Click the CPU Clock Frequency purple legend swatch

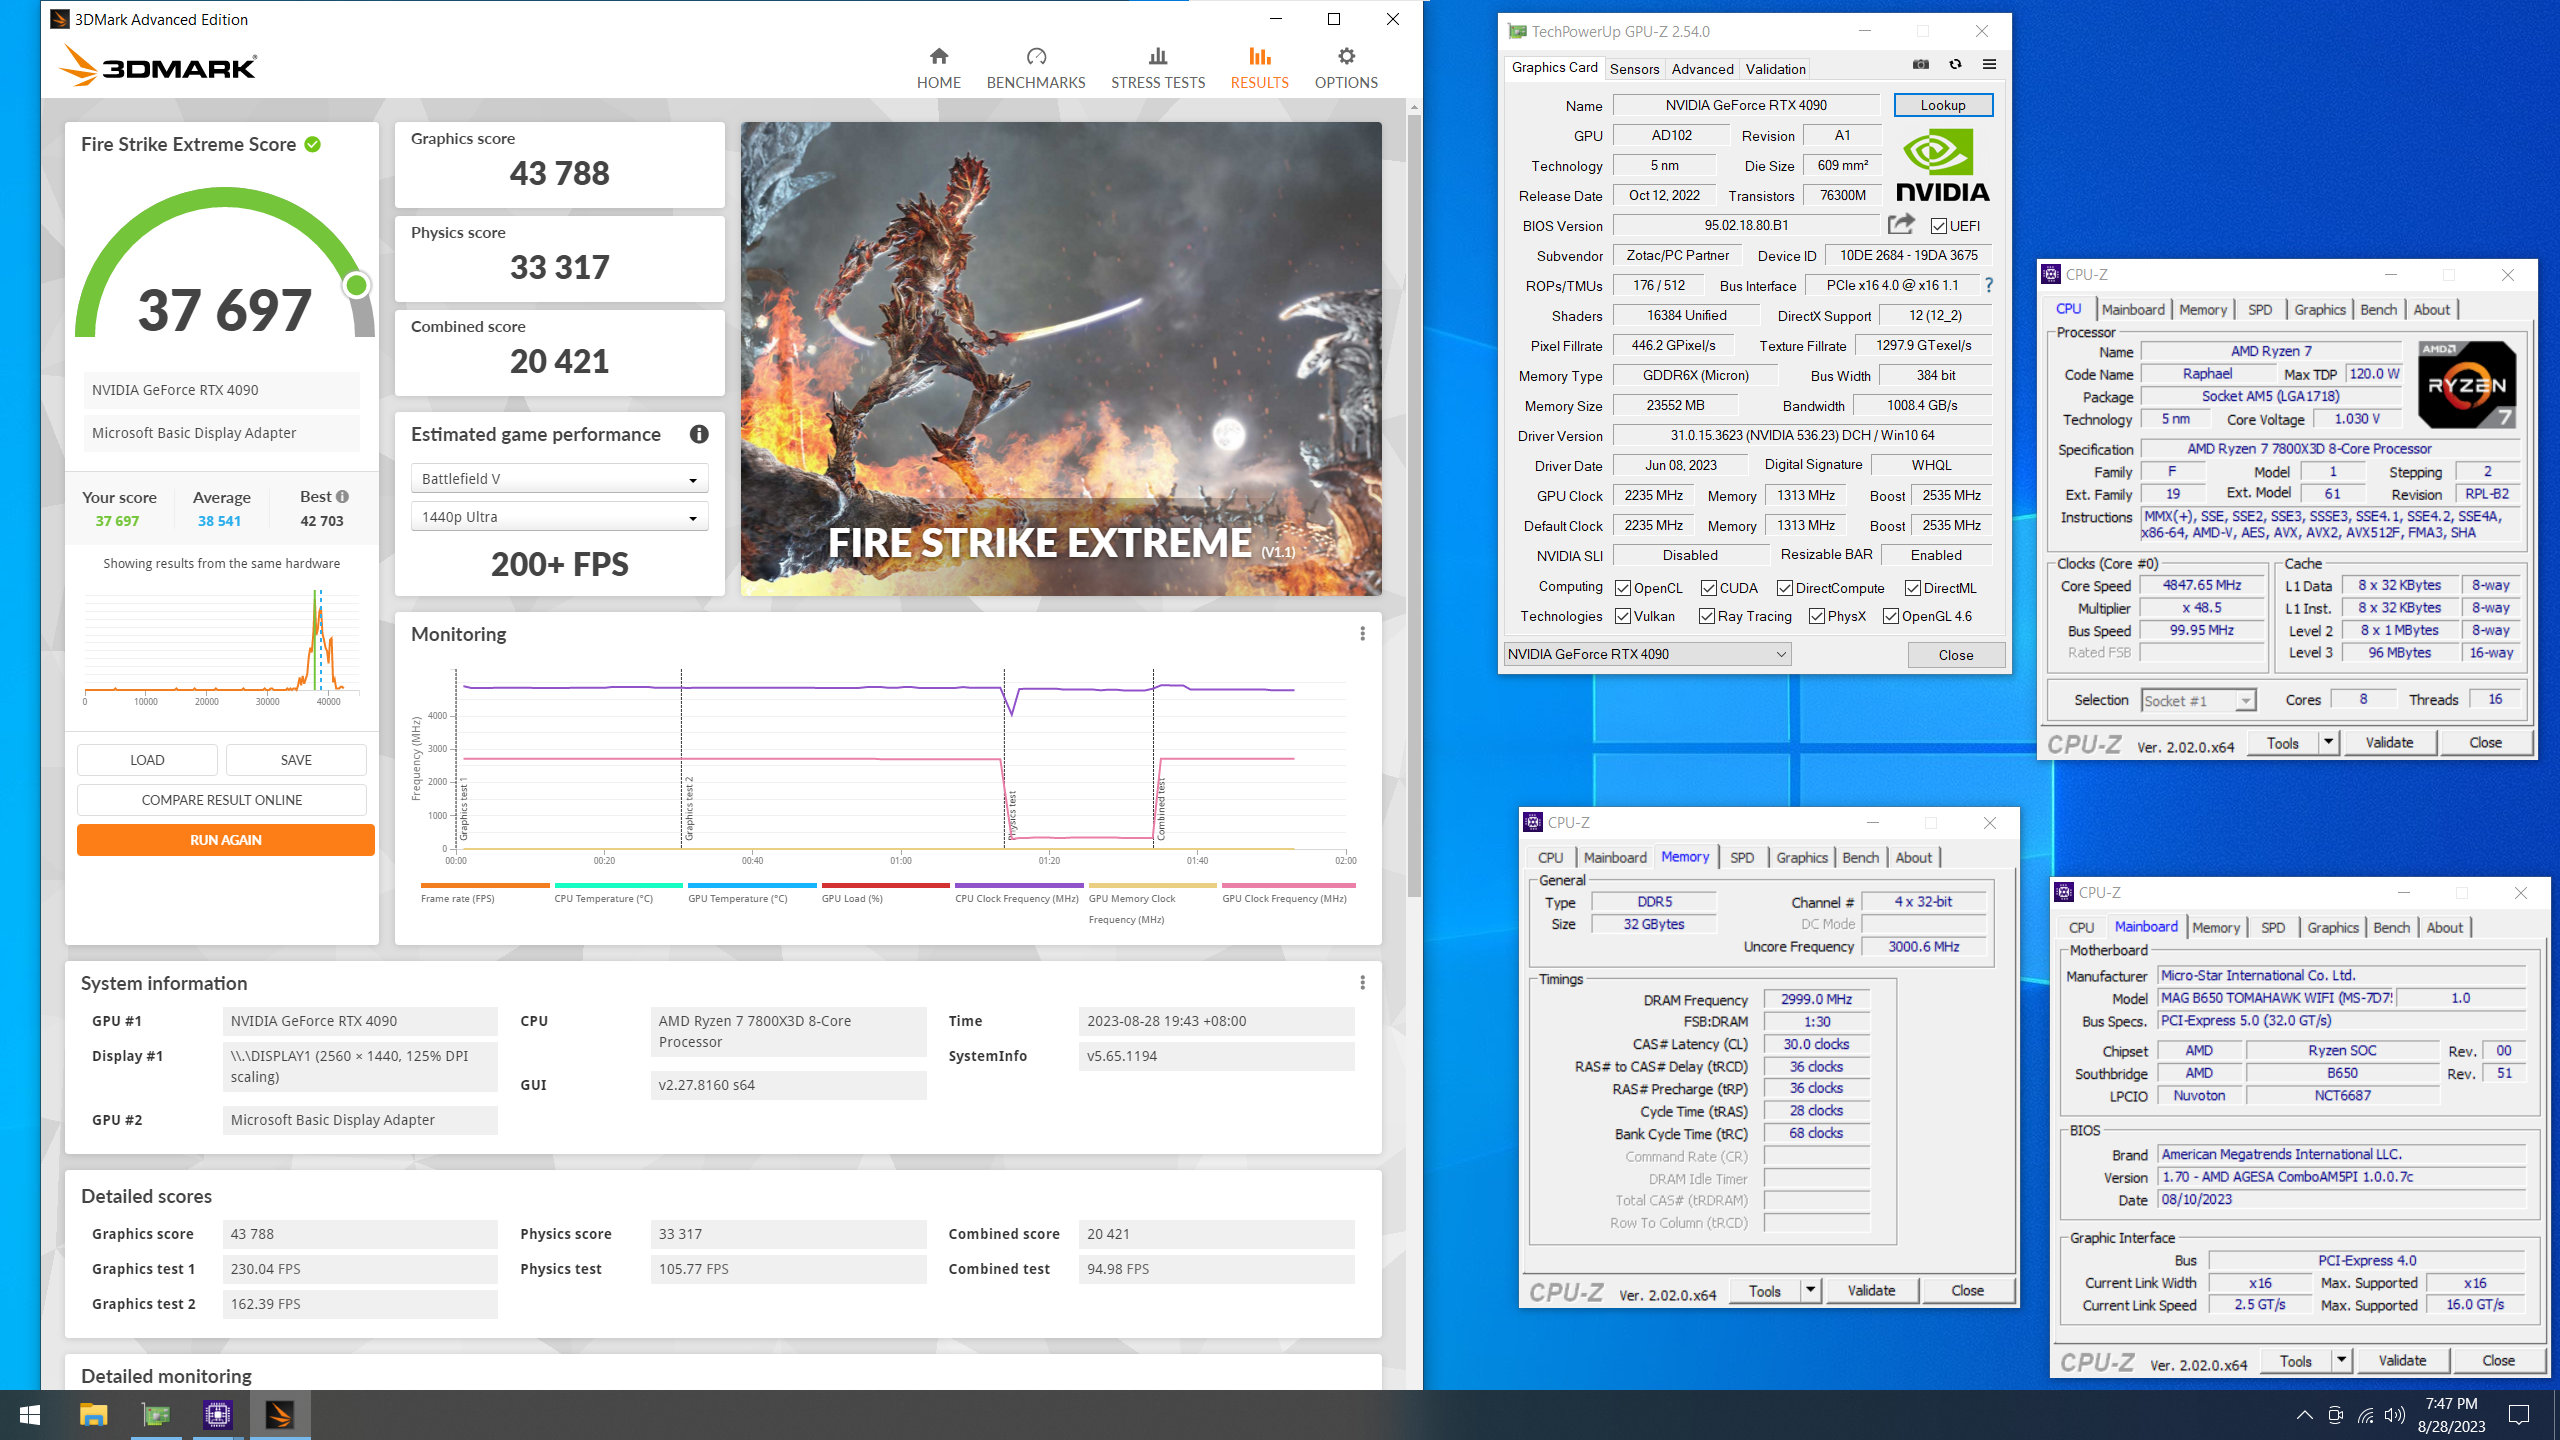1019,885
